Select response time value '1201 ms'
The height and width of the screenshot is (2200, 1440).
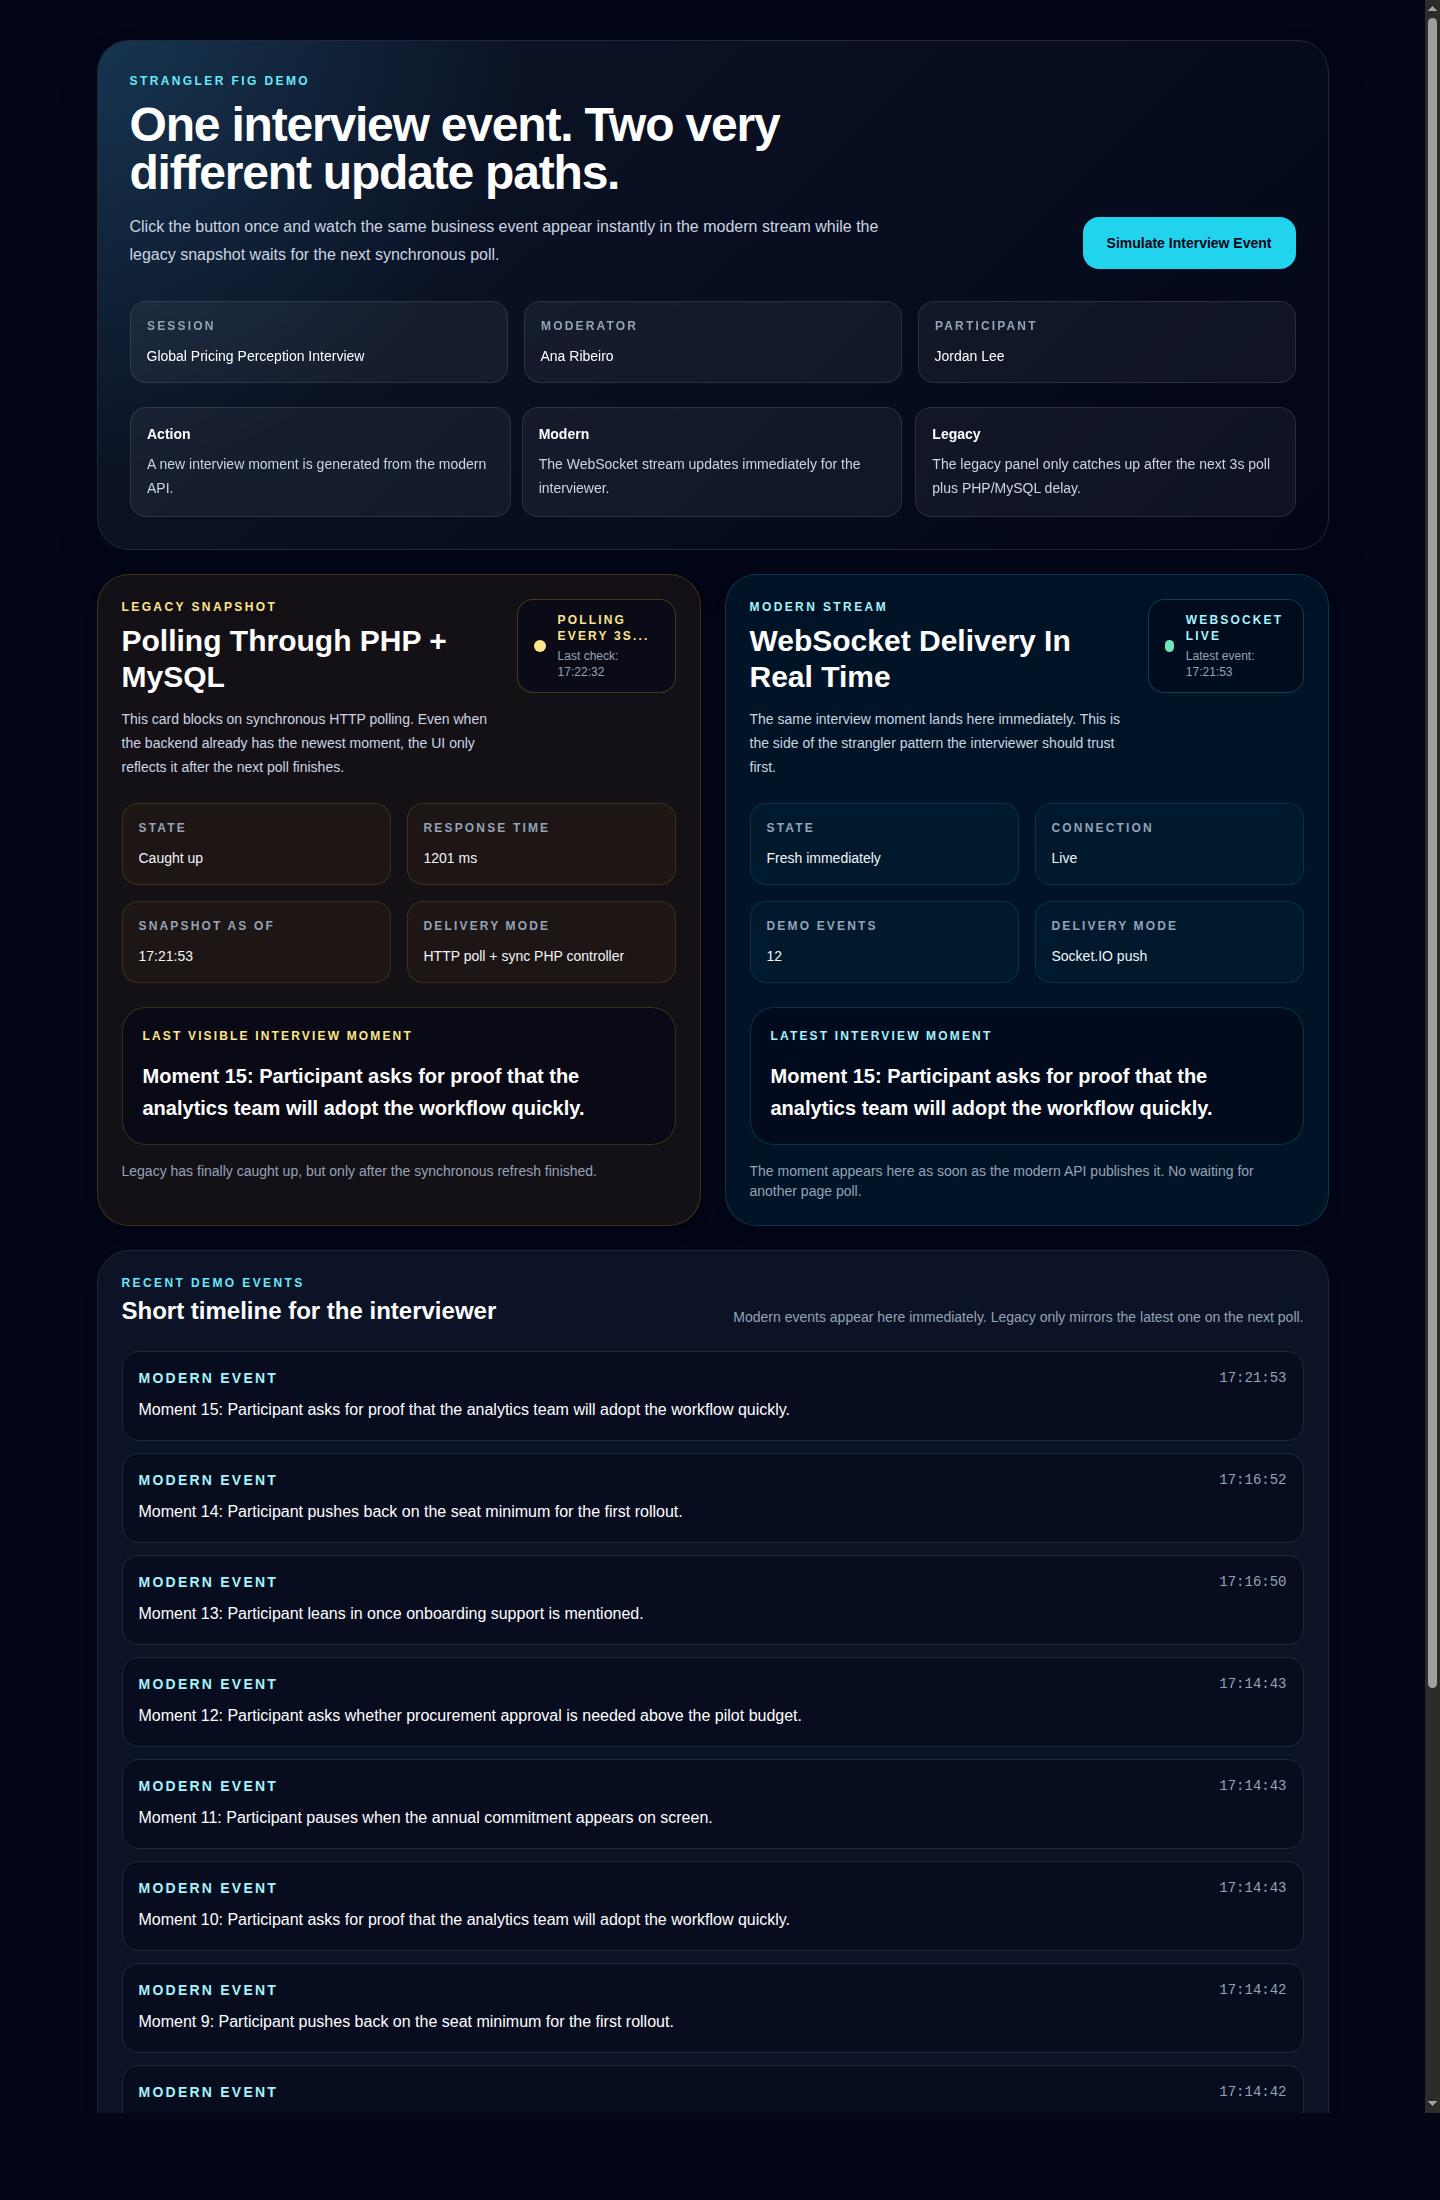[x=450, y=858]
